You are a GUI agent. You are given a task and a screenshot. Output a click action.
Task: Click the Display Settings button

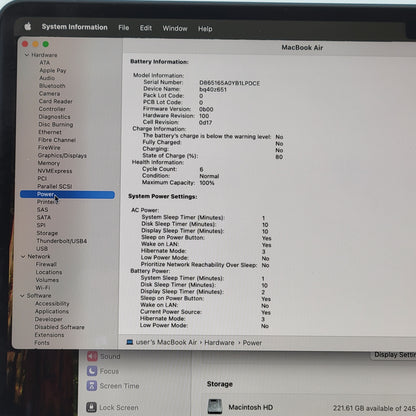pyautogui.click(x=393, y=355)
